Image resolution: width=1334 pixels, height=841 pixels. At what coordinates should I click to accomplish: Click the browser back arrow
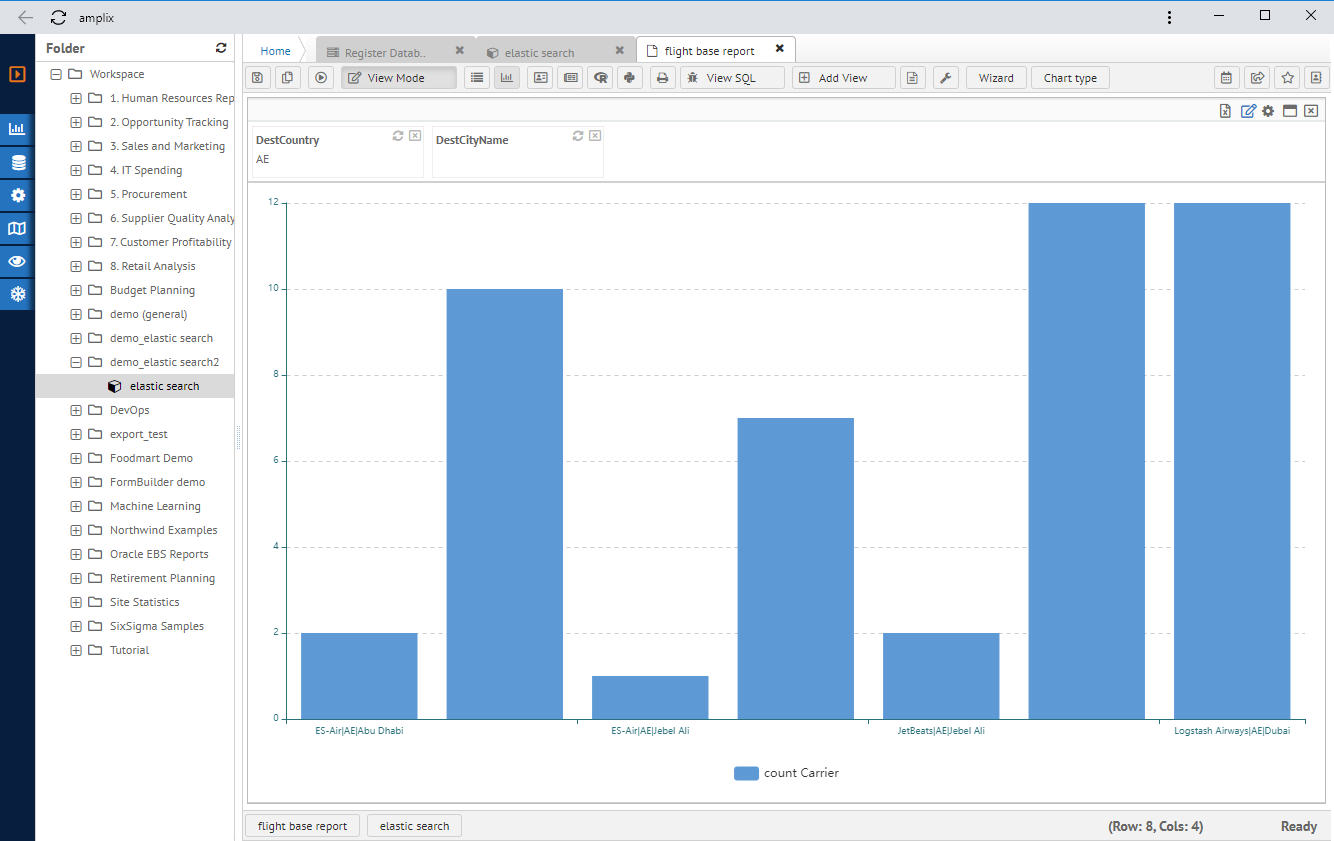click(25, 17)
